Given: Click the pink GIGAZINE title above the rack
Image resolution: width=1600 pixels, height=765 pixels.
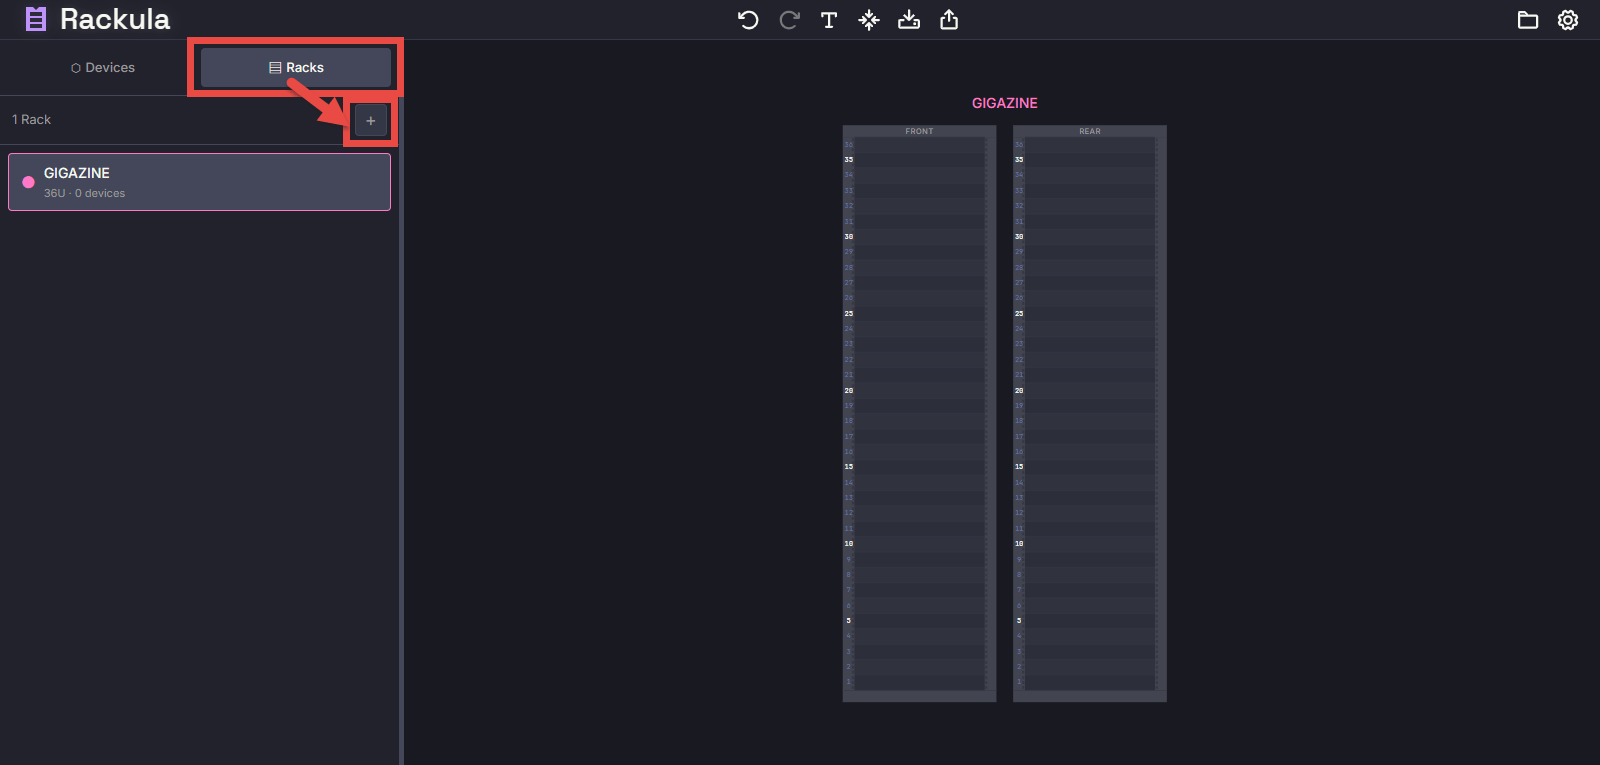Looking at the screenshot, I should (x=1004, y=103).
